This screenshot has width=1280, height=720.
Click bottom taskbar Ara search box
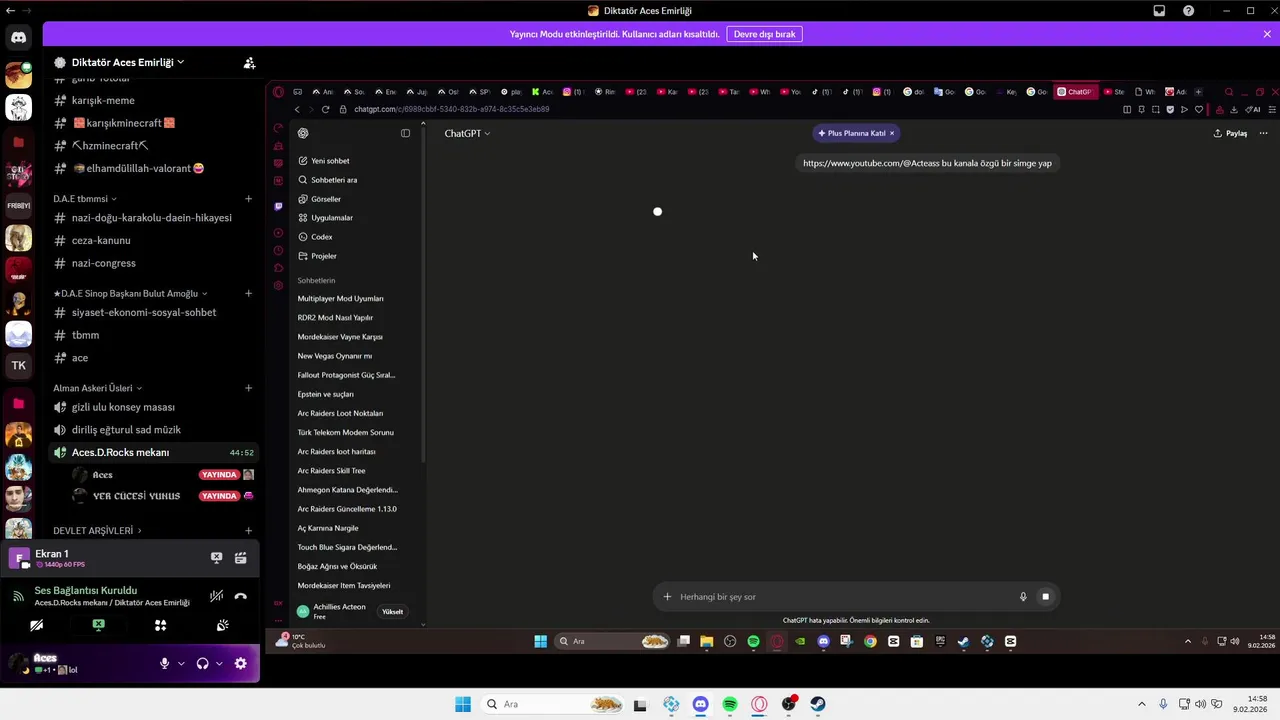pos(553,704)
